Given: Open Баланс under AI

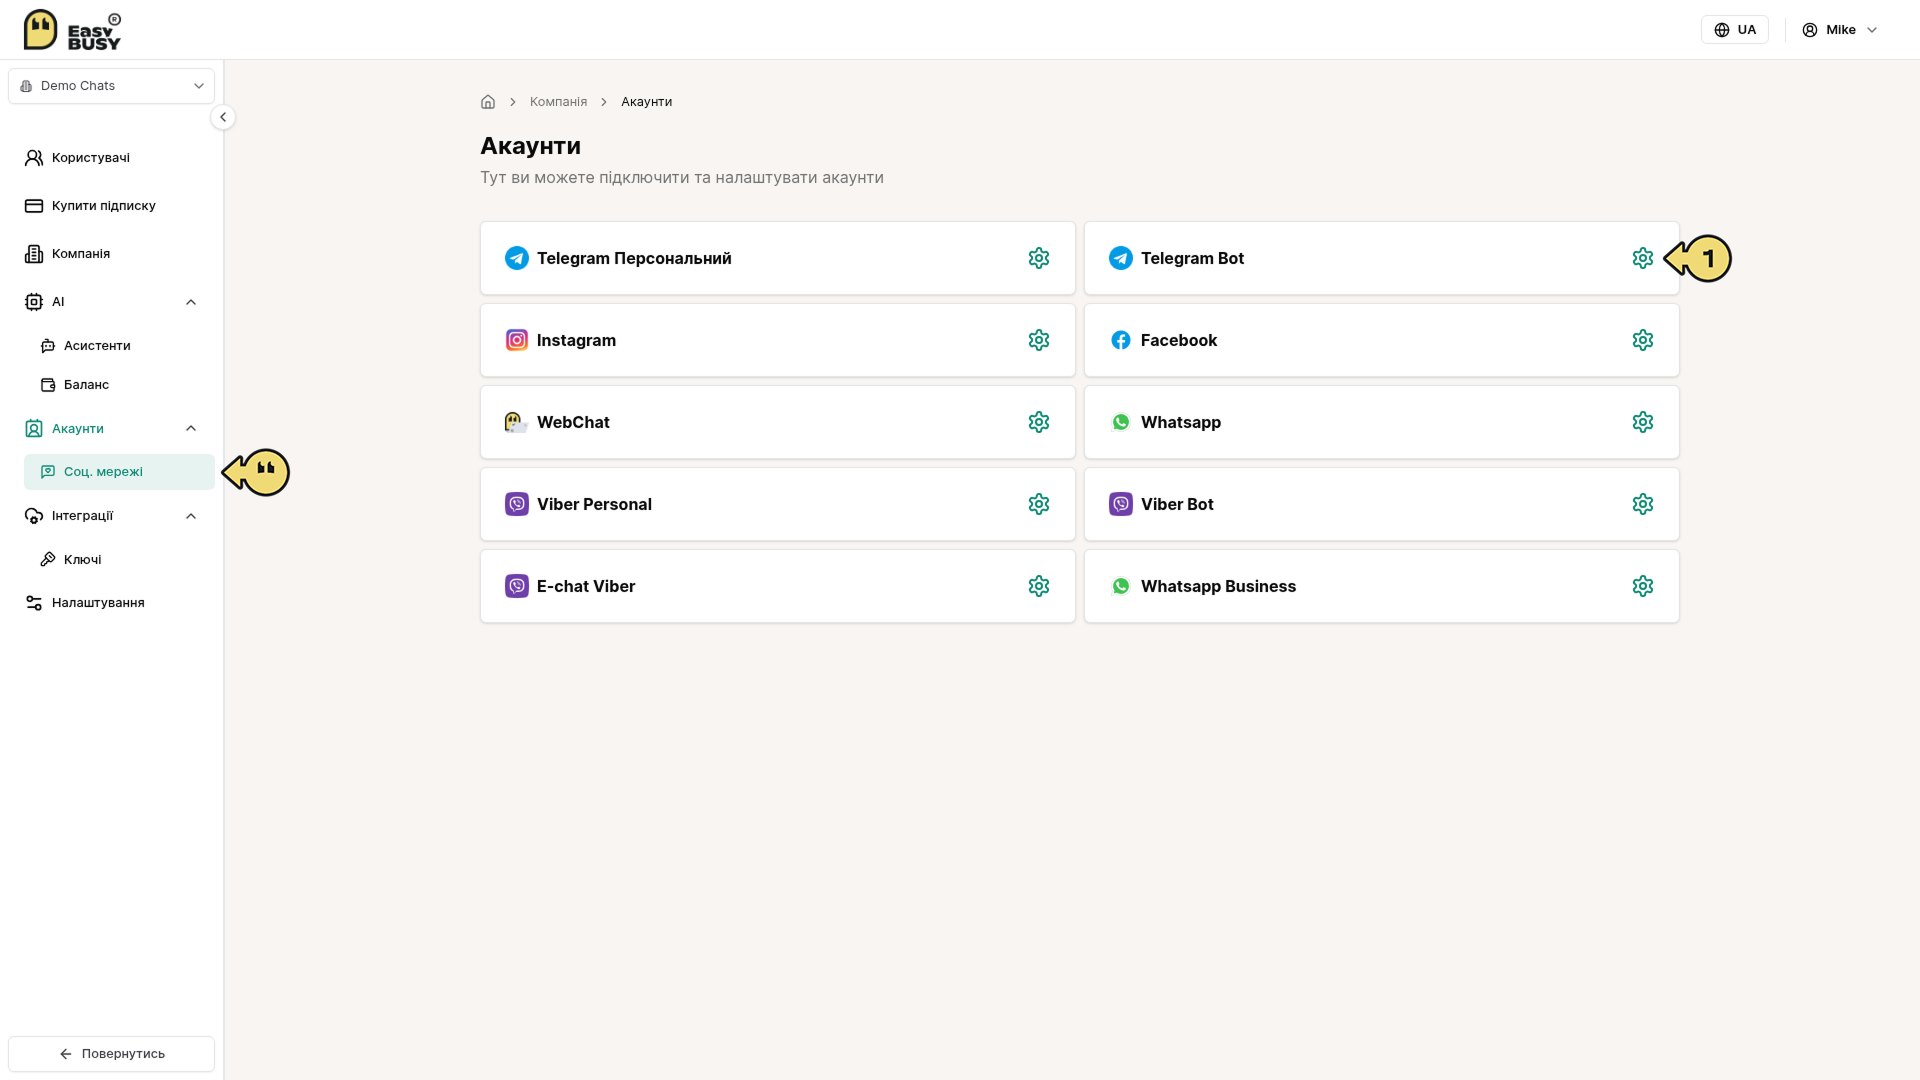Looking at the screenshot, I should point(119,385).
